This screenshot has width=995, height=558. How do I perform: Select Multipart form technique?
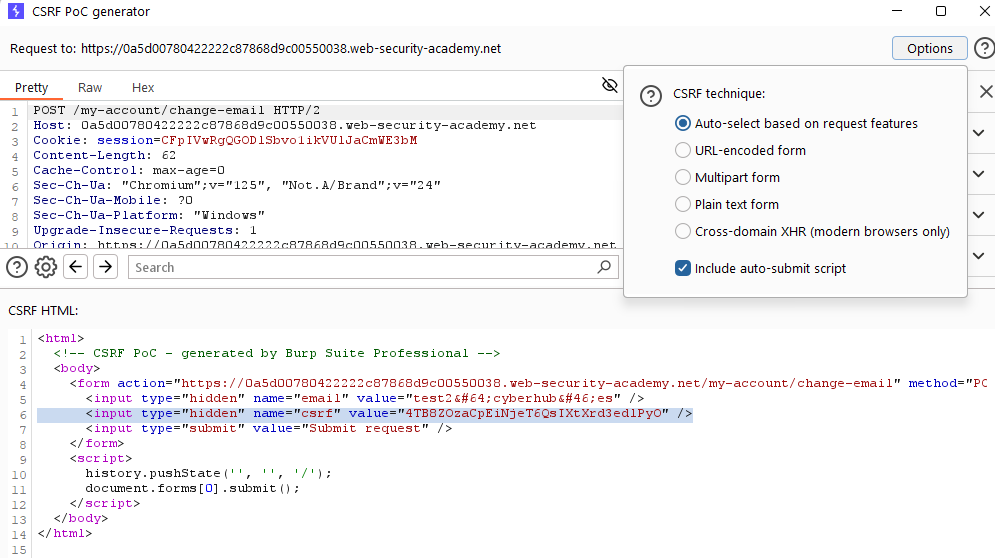tap(727, 177)
